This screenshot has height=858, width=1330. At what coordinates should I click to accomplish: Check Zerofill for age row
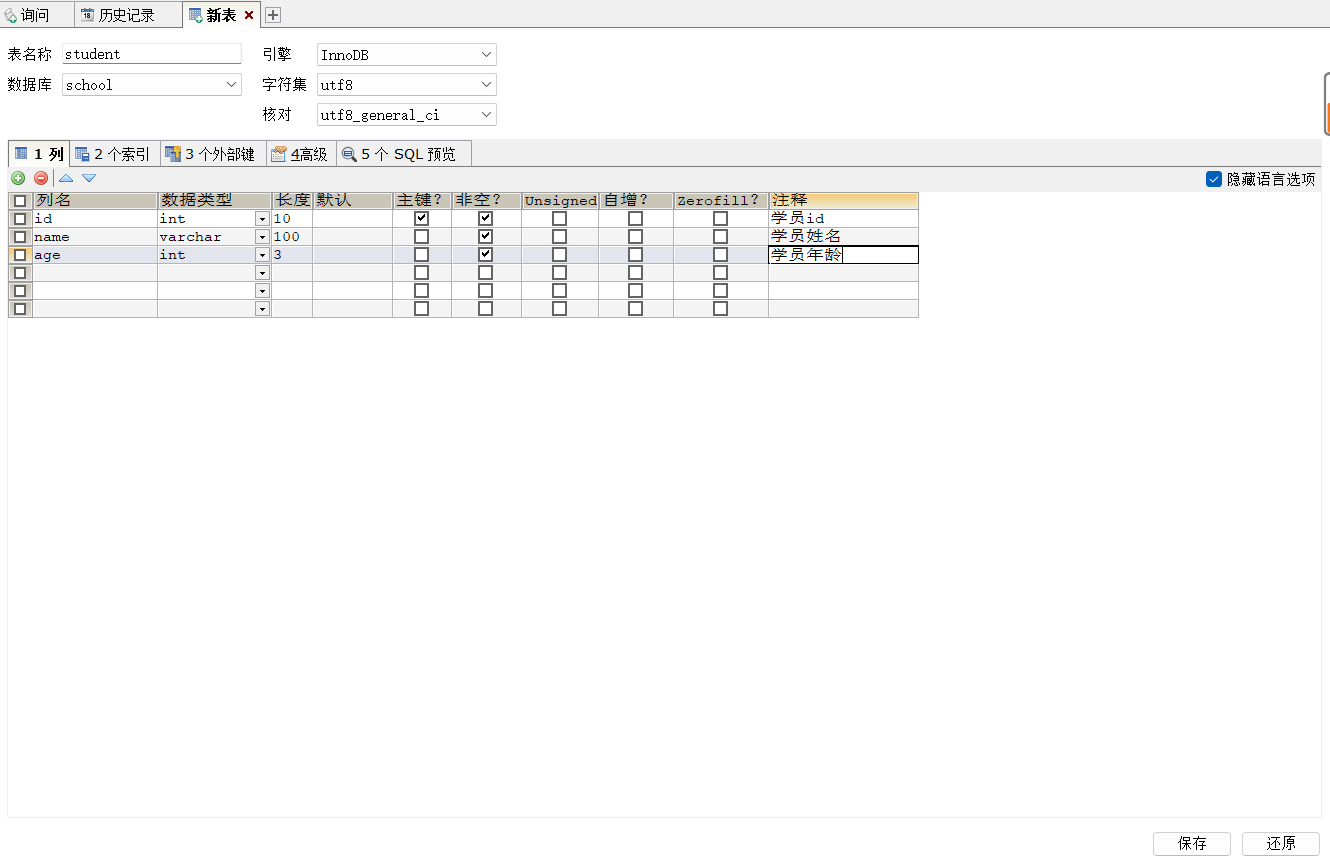[x=720, y=254]
